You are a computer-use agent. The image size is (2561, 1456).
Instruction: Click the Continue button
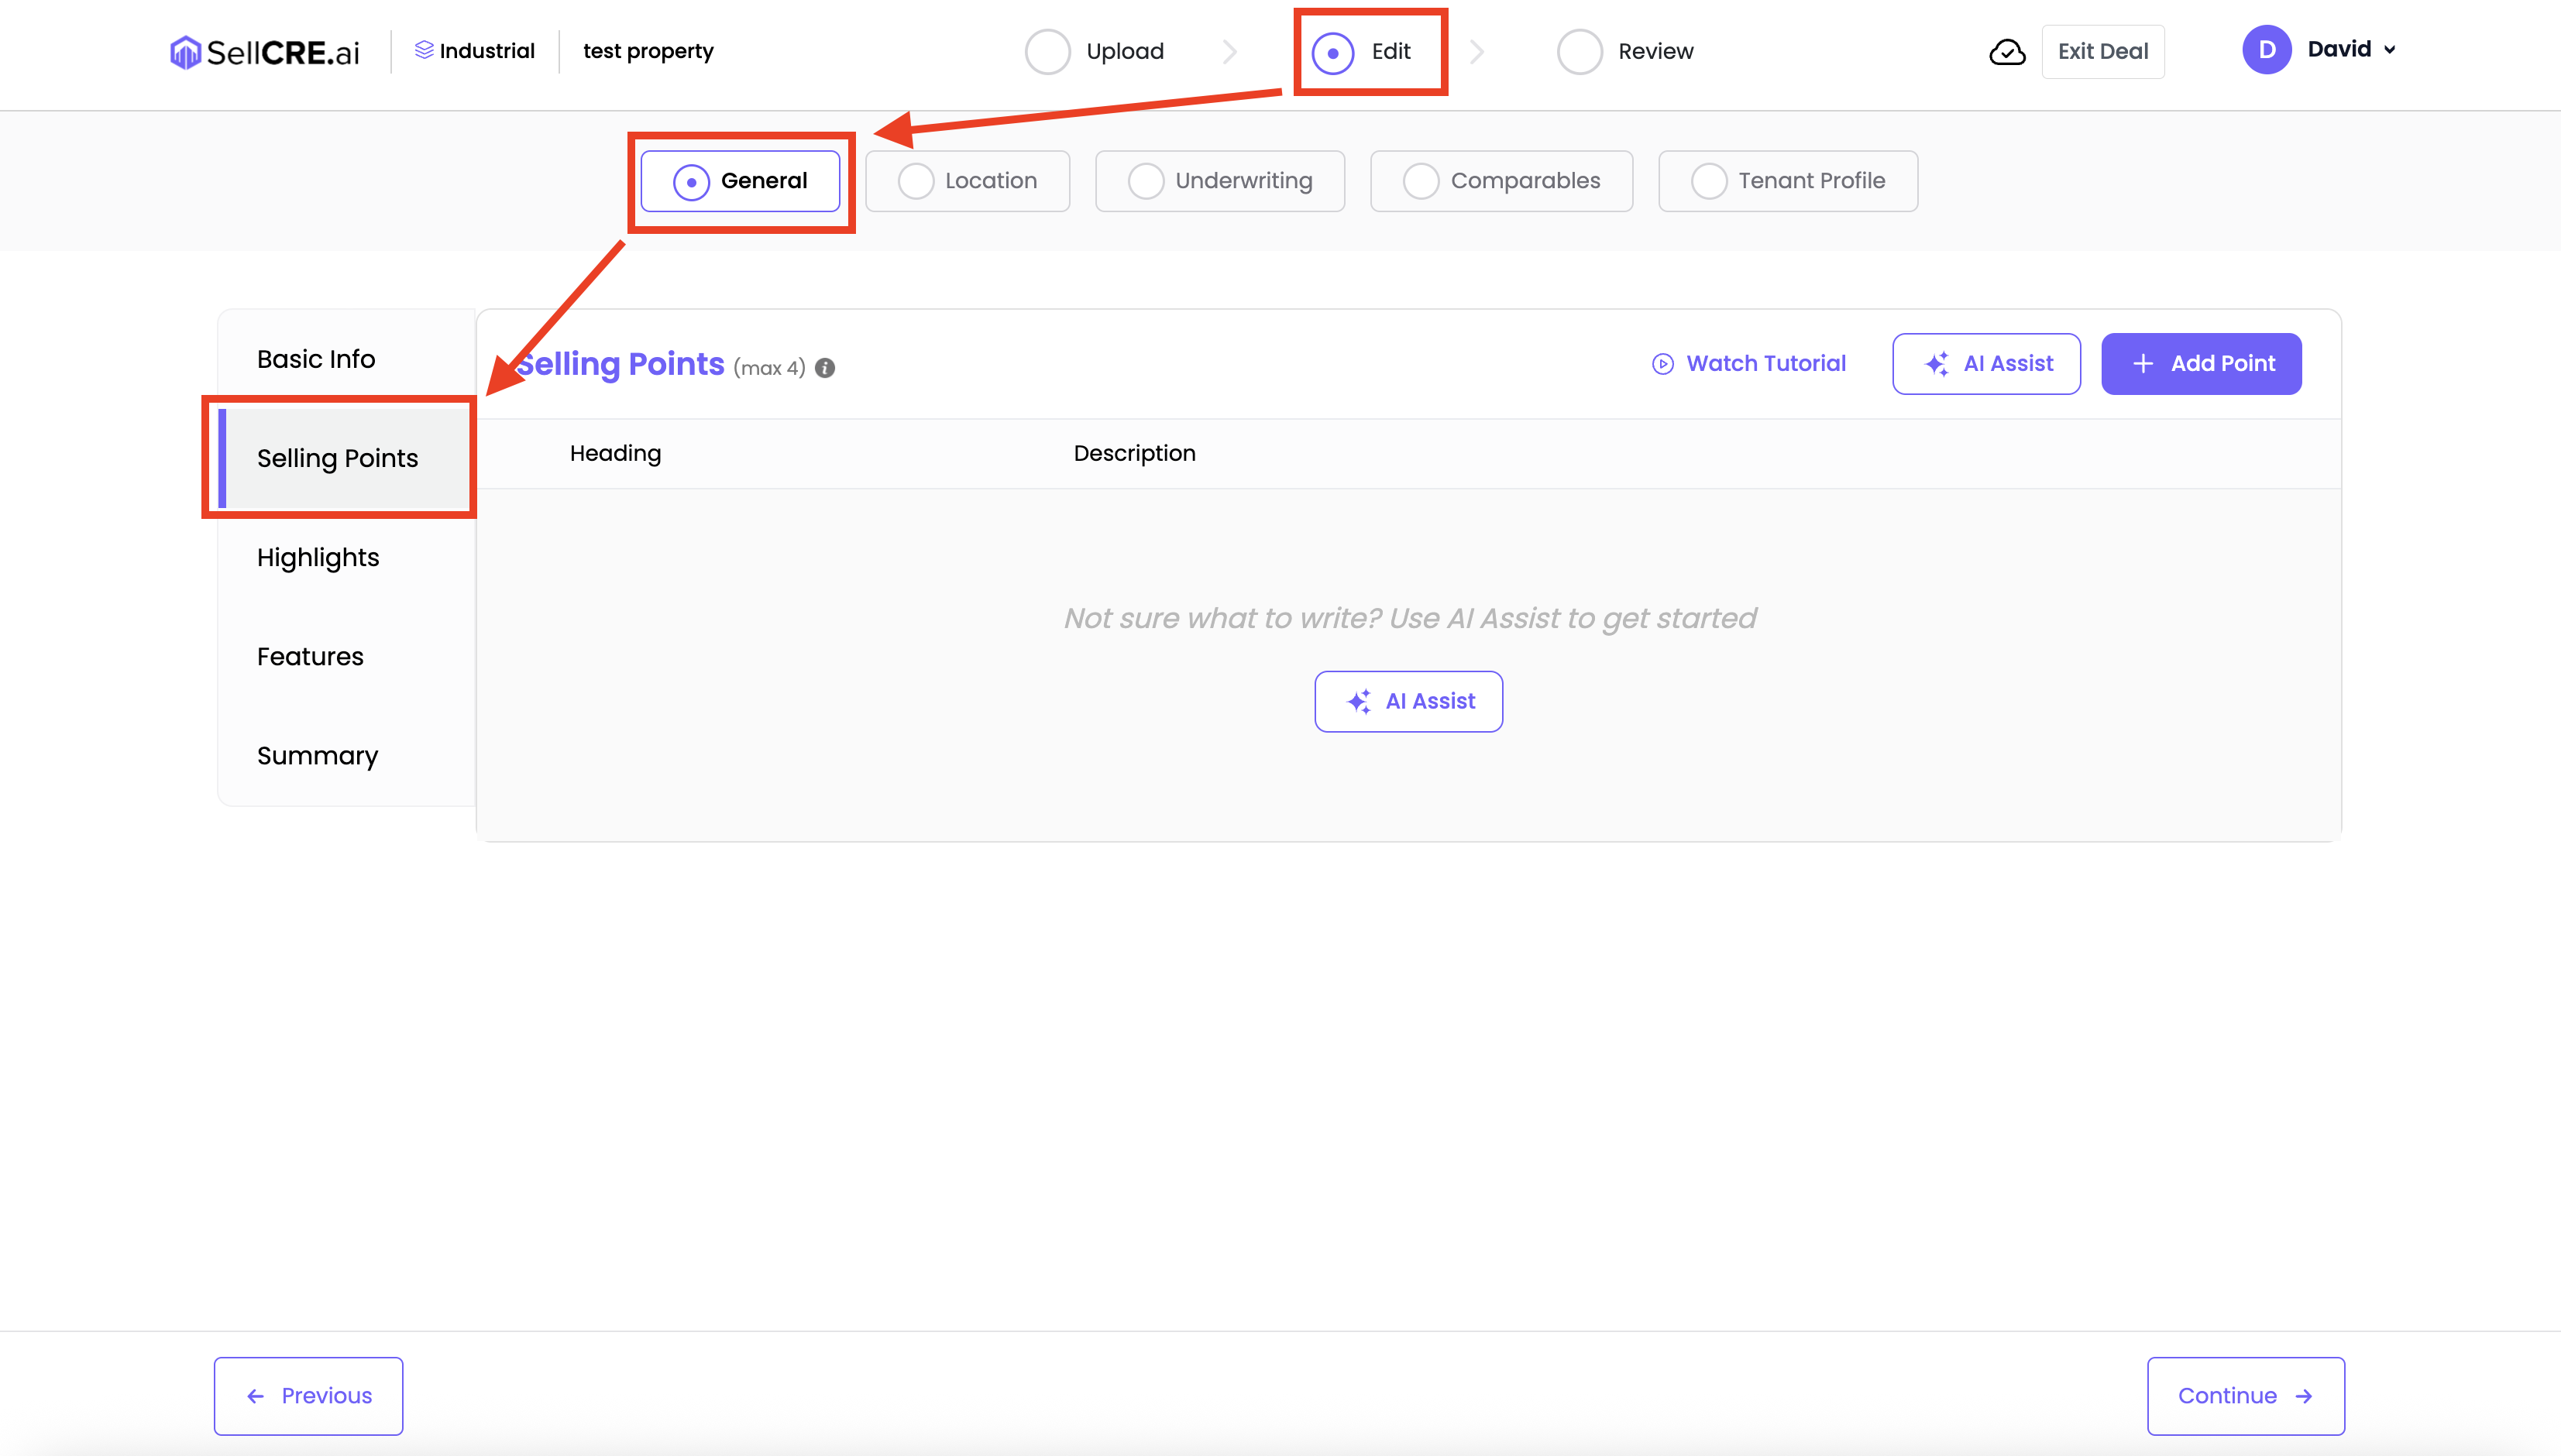[2245, 1395]
